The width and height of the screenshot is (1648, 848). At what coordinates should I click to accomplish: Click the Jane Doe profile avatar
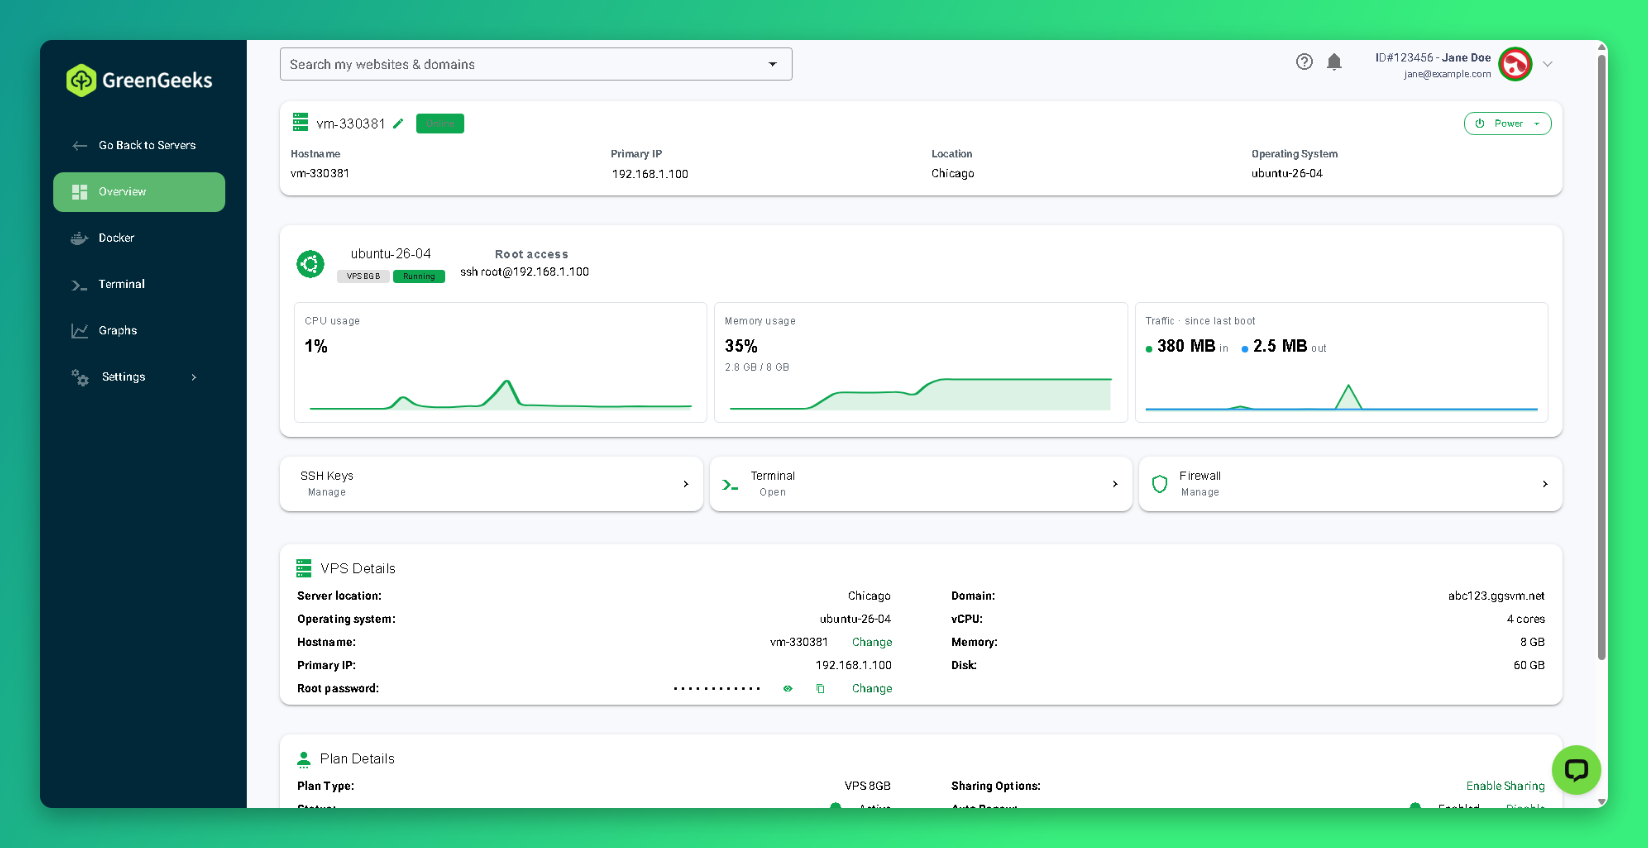(1515, 64)
